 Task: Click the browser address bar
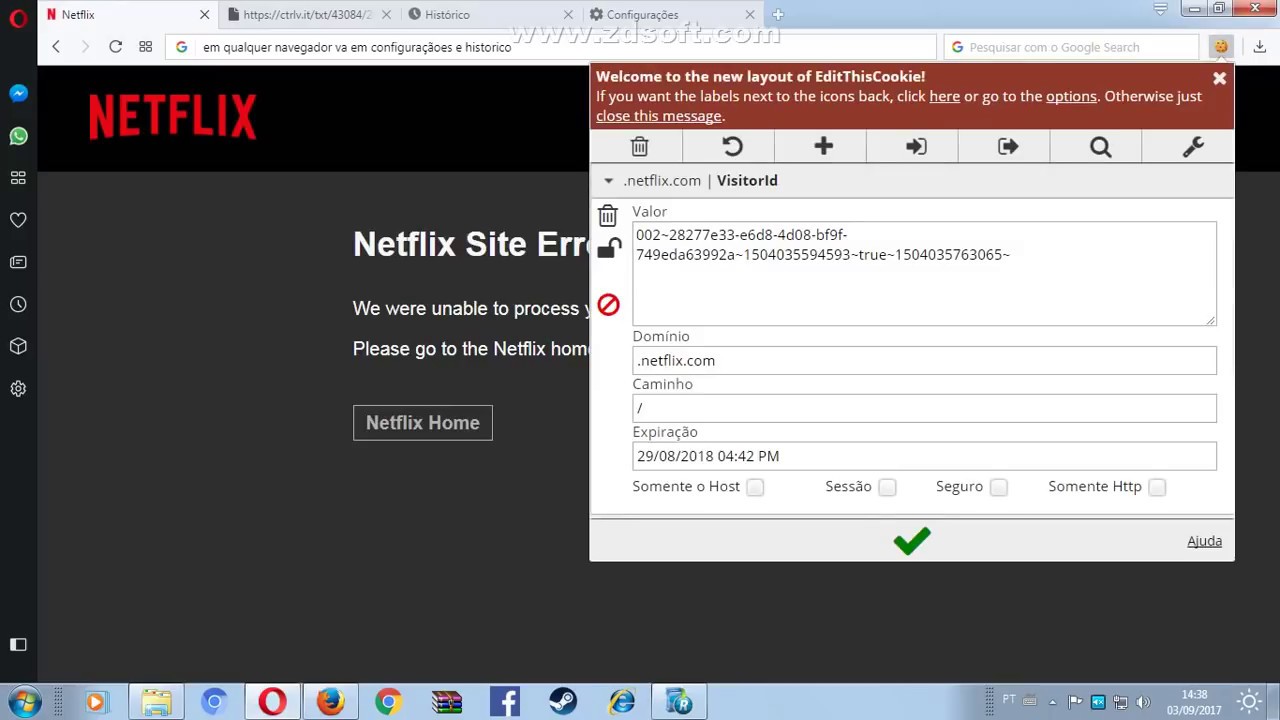click(551, 47)
